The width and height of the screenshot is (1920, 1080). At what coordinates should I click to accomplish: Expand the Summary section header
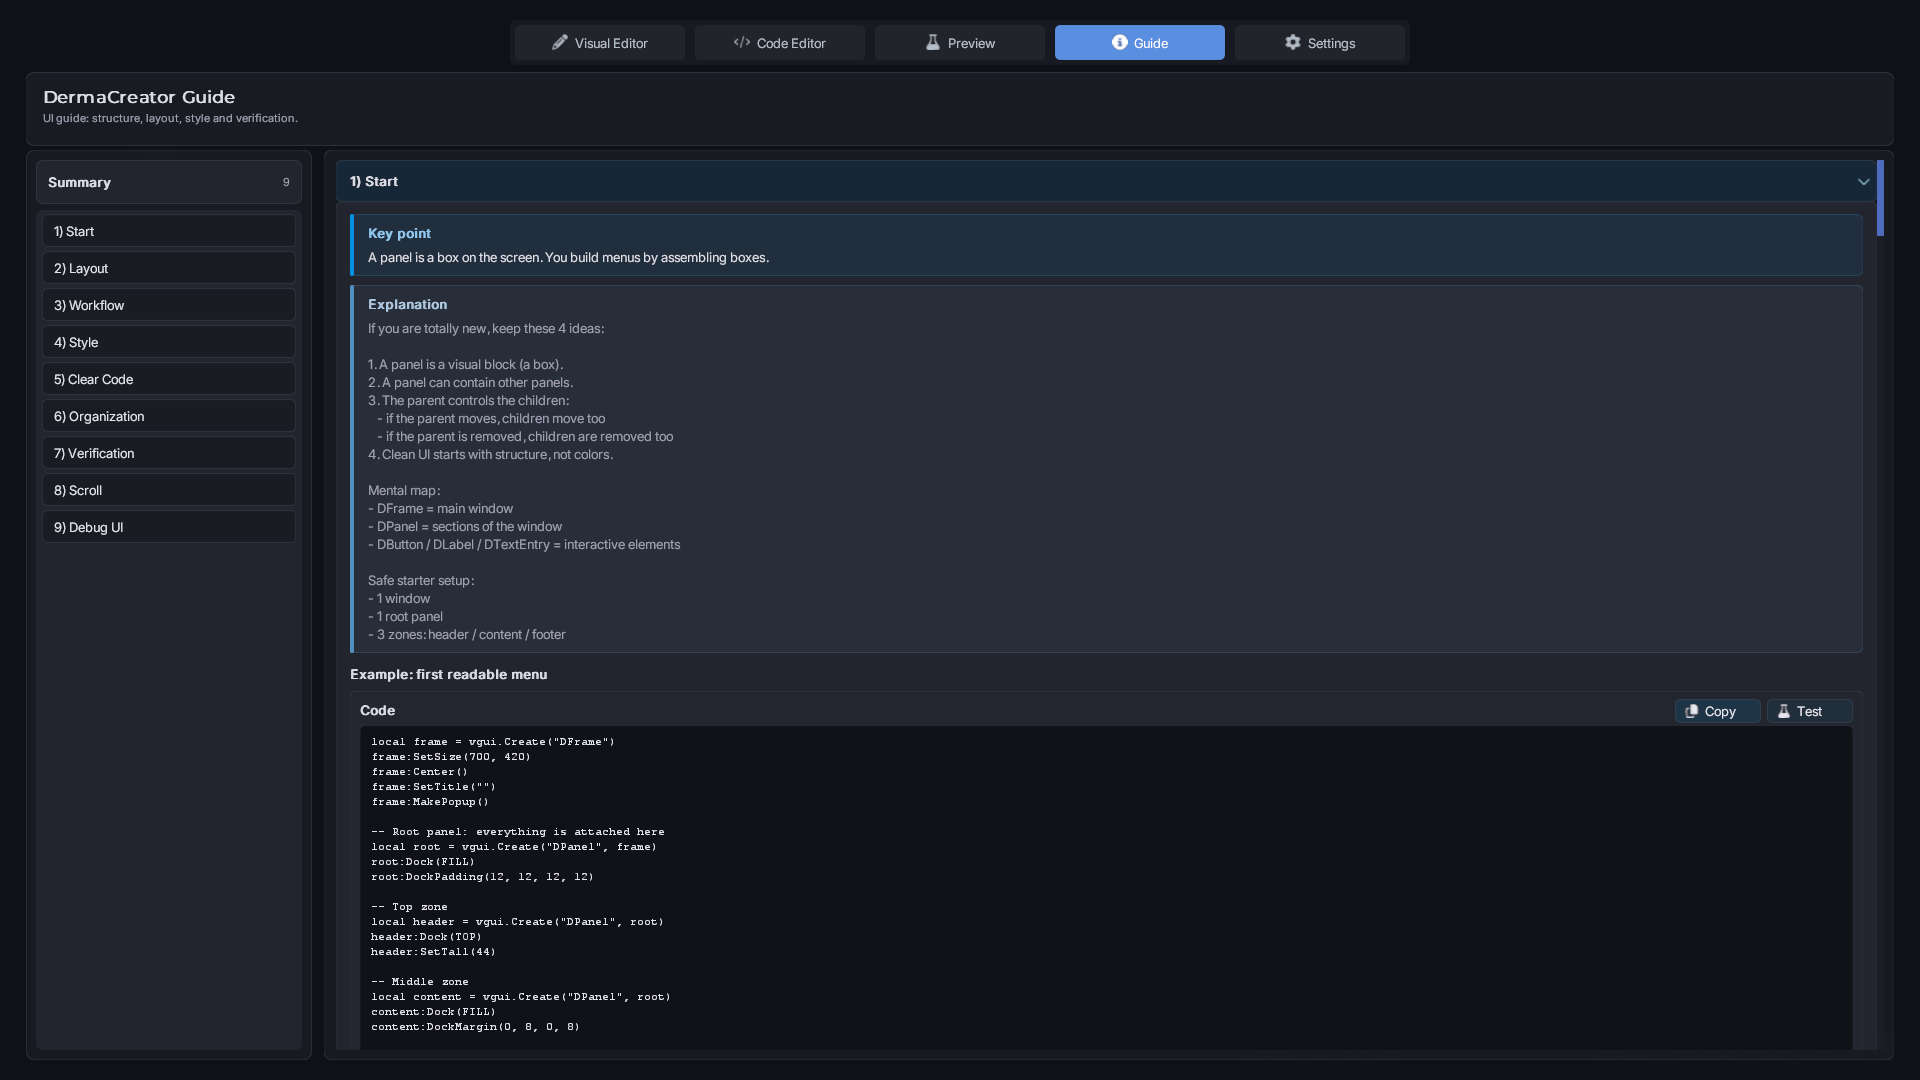click(168, 182)
